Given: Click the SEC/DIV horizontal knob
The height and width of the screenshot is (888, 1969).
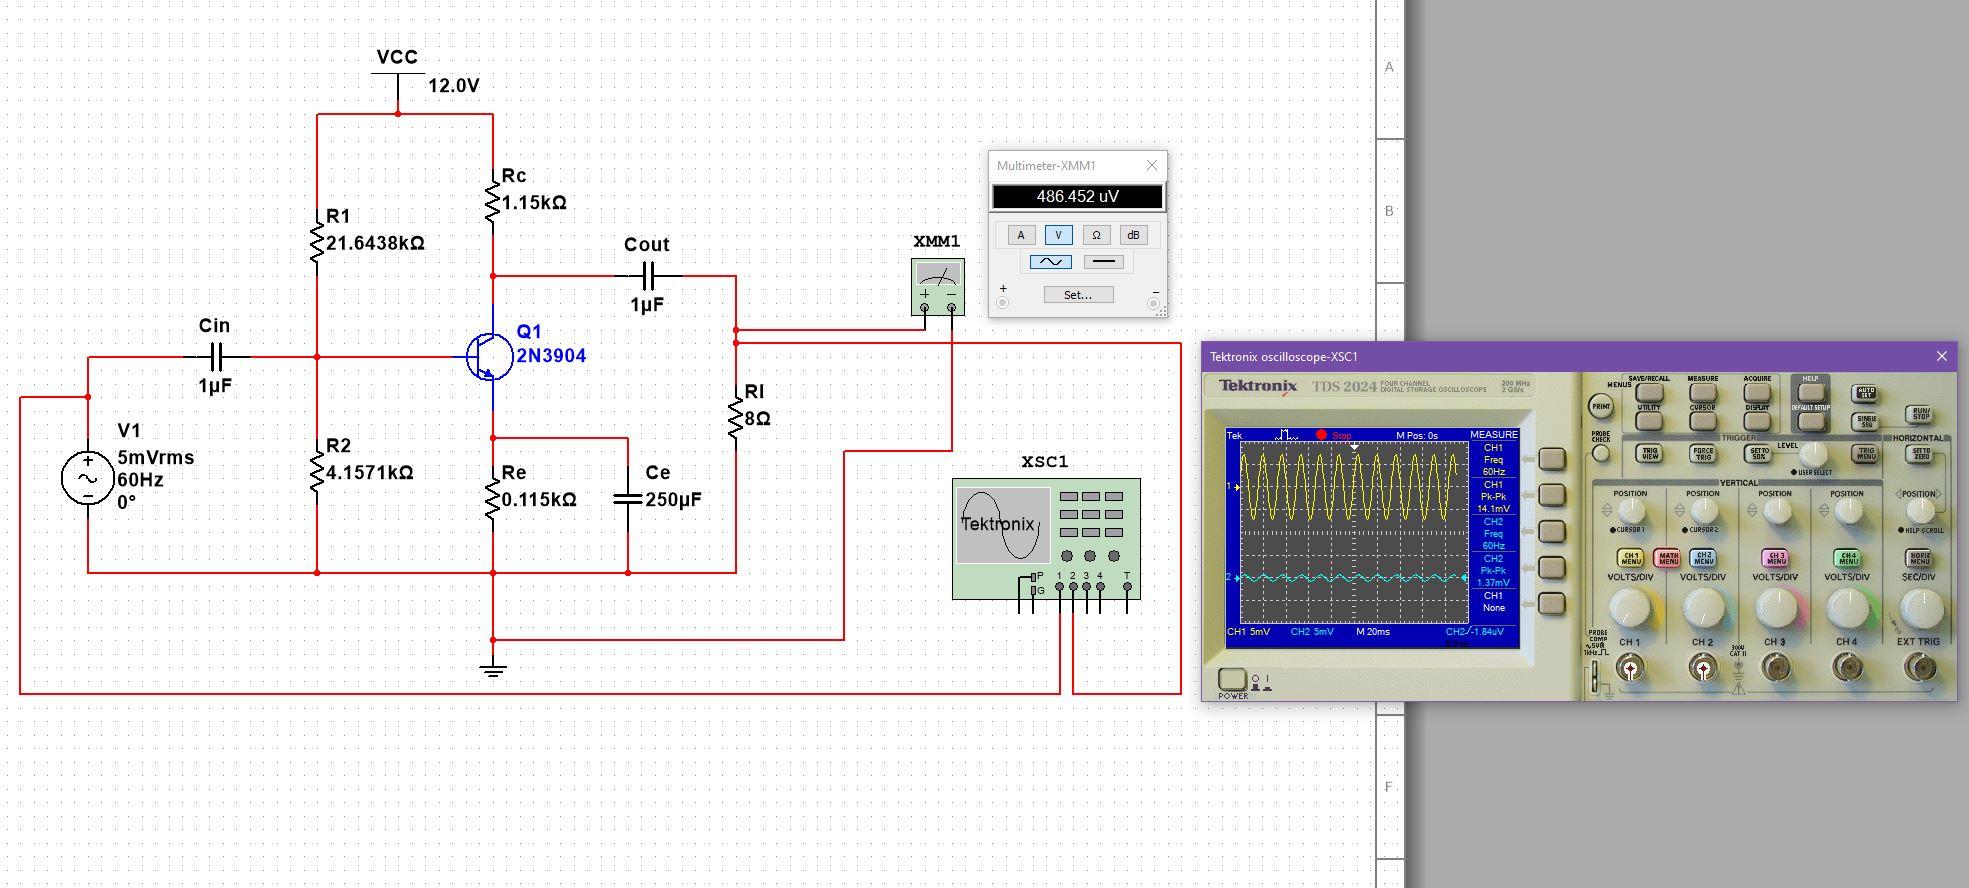Looking at the screenshot, I should click(x=1922, y=608).
